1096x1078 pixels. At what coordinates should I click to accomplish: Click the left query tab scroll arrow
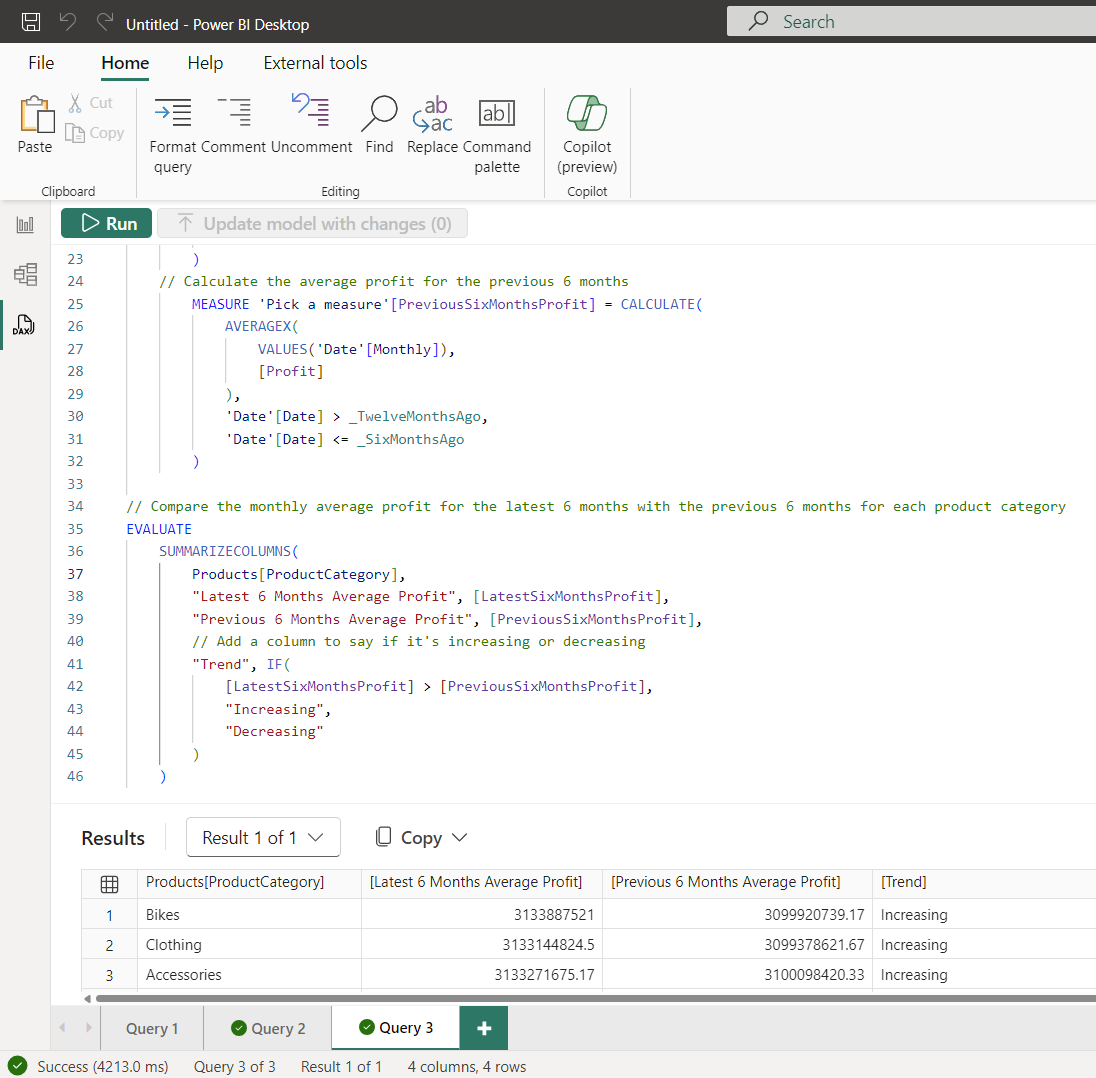click(x=62, y=1028)
